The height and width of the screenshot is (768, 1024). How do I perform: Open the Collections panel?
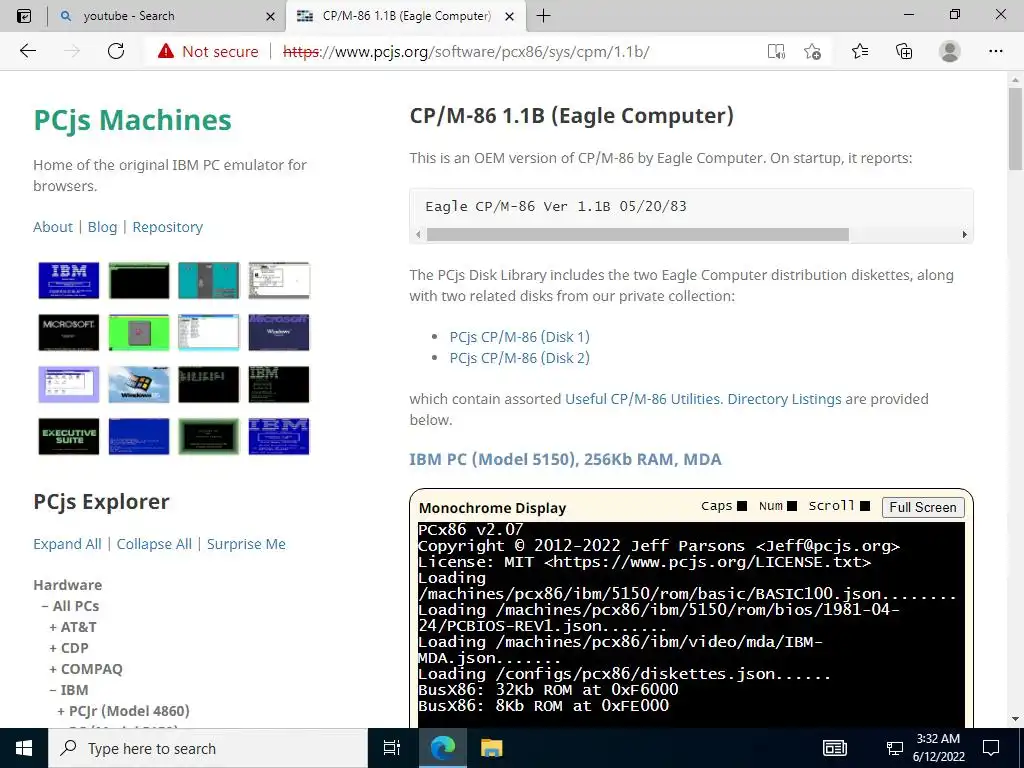click(904, 51)
